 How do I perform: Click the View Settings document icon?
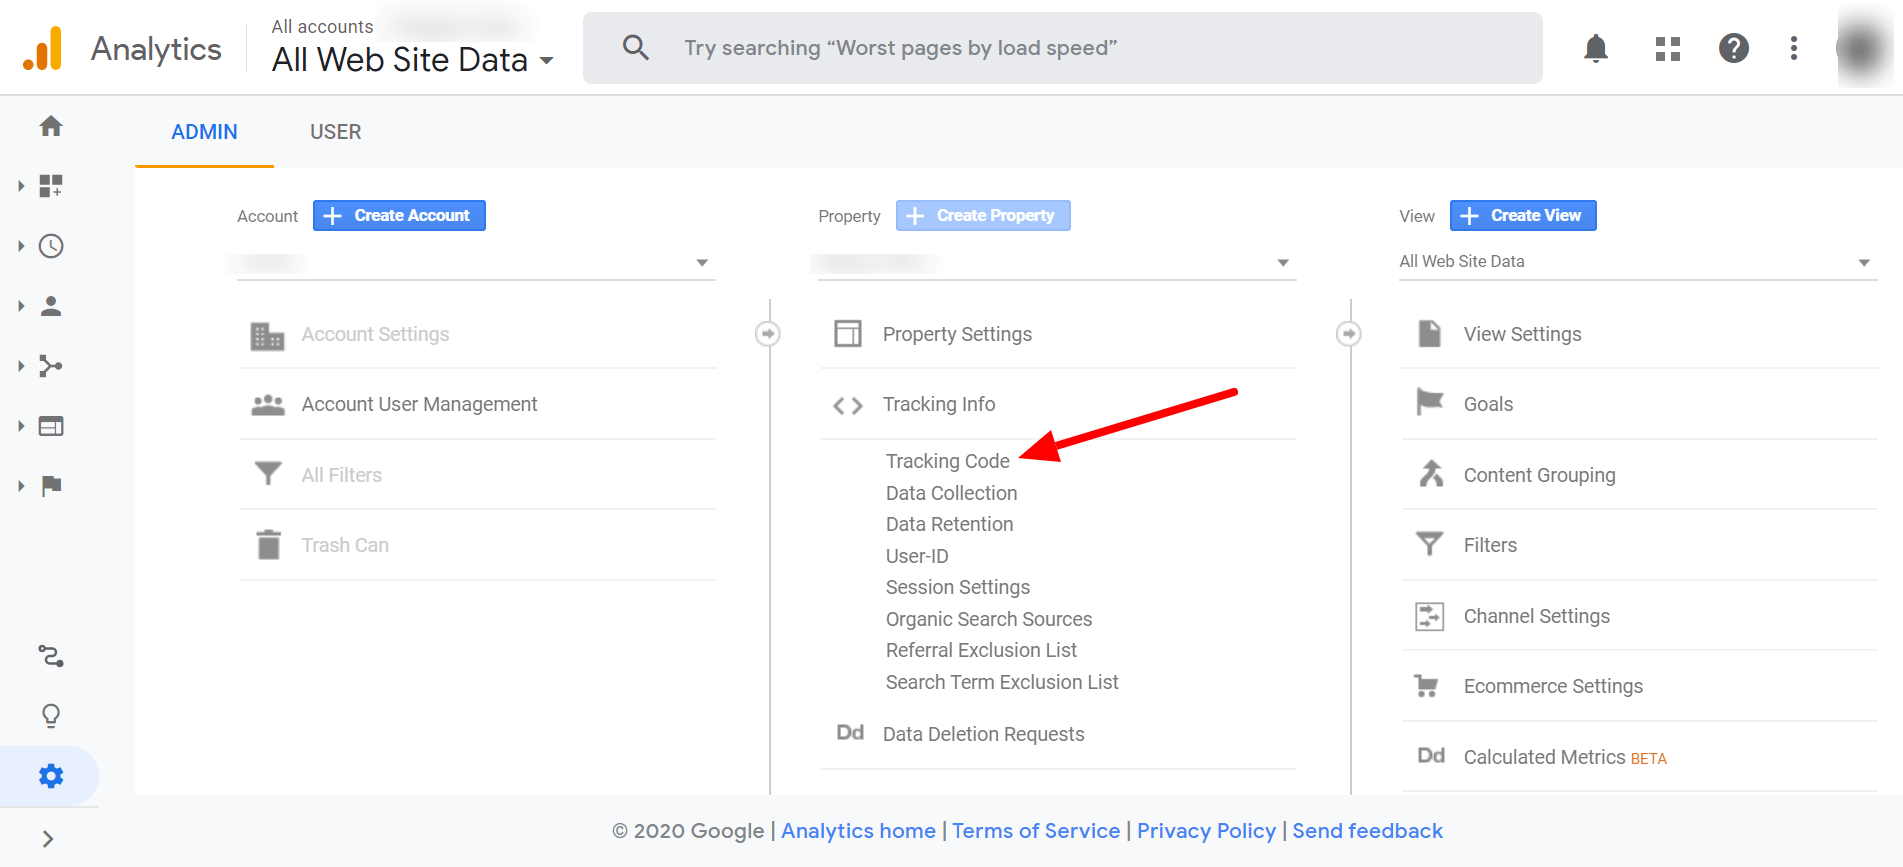[x=1430, y=334]
